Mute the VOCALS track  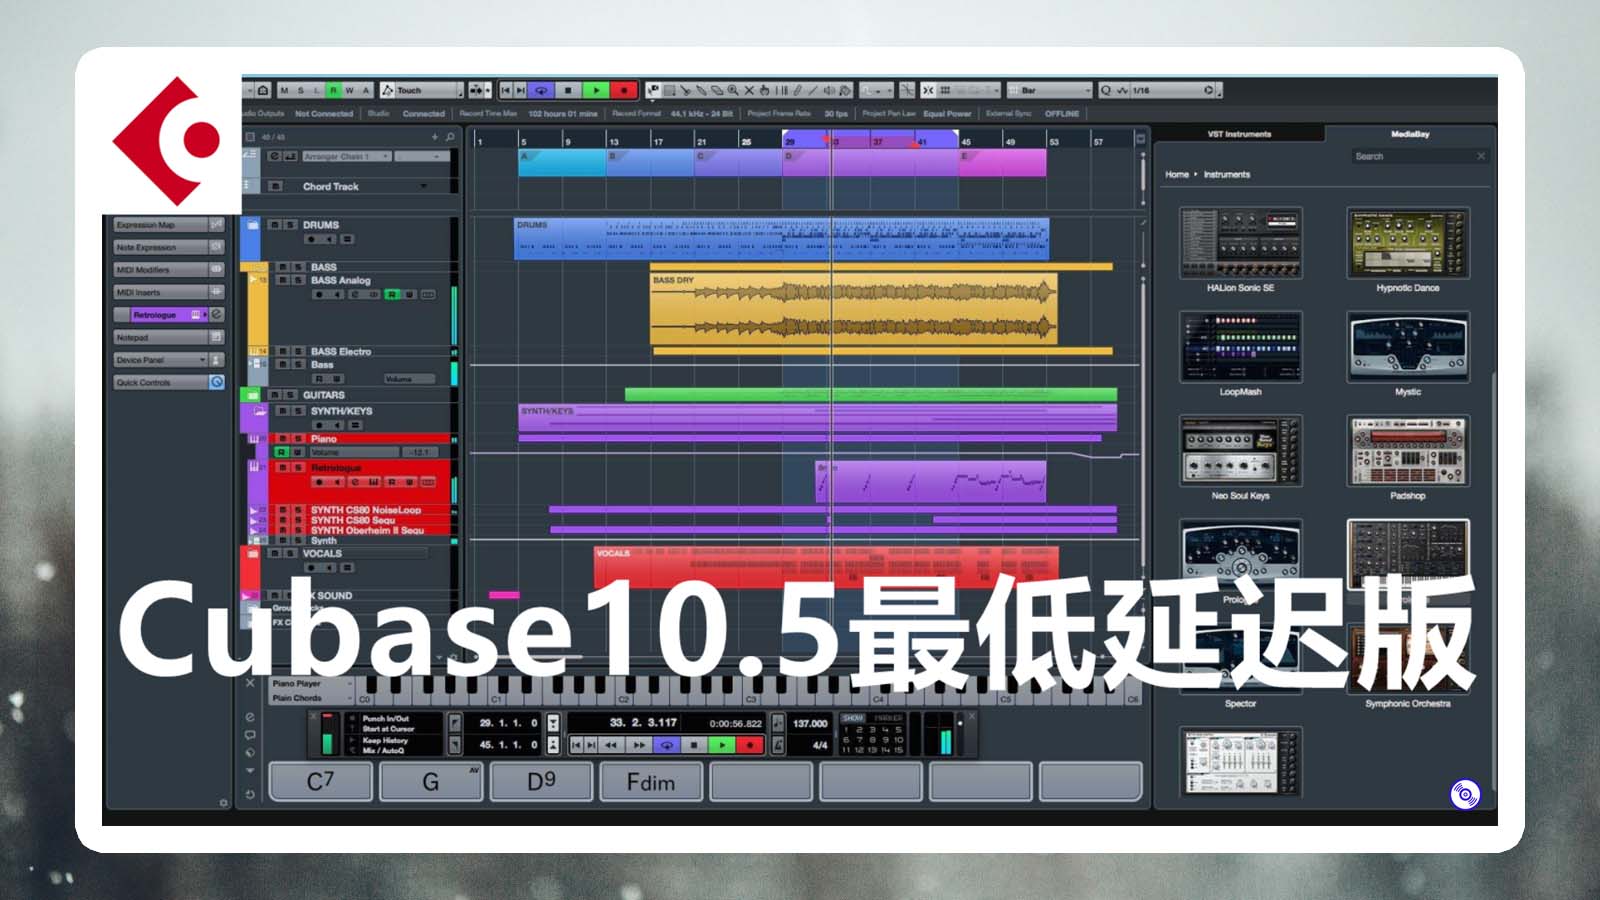coord(275,553)
